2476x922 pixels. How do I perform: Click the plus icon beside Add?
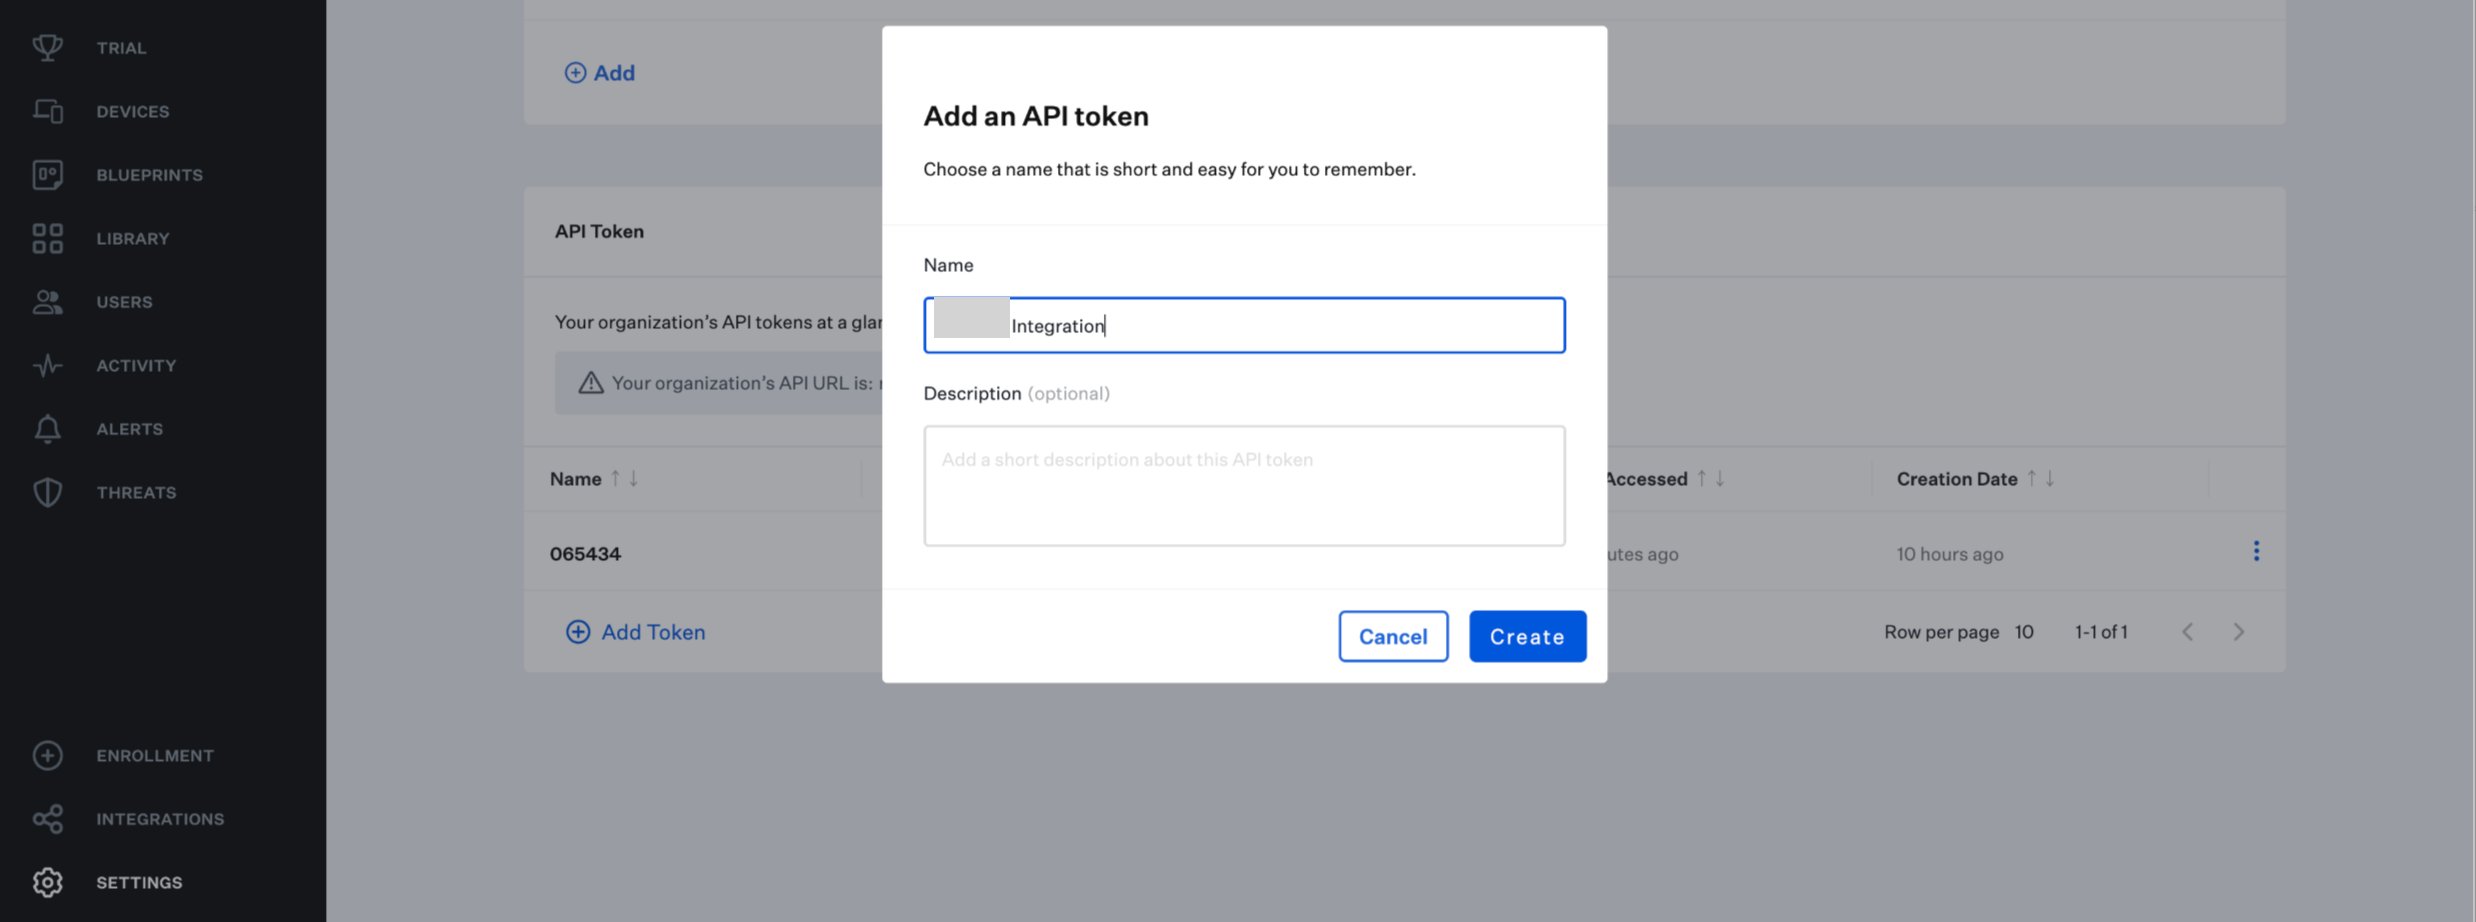point(575,73)
